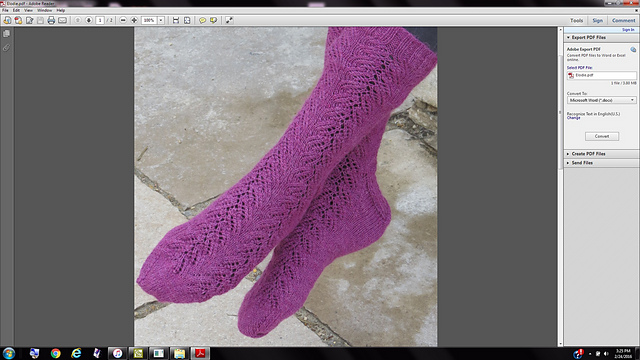Click the fit full page icon
The width and height of the screenshot is (640, 360).
187,20
